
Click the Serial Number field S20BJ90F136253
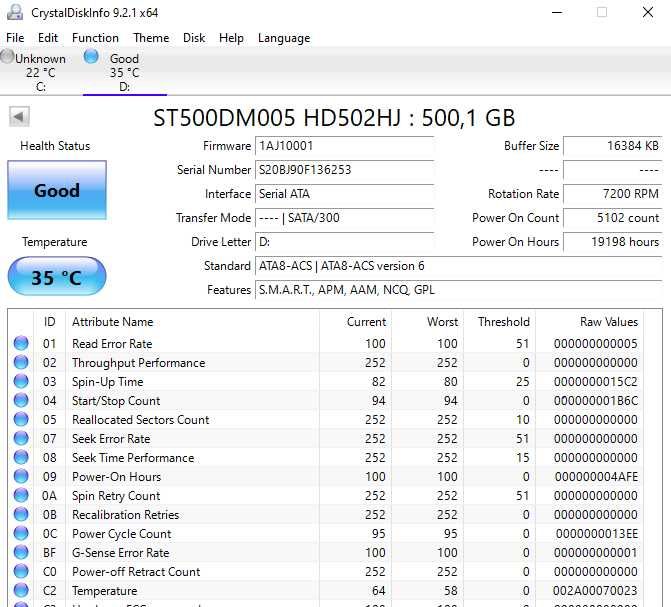pyautogui.click(x=344, y=170)
